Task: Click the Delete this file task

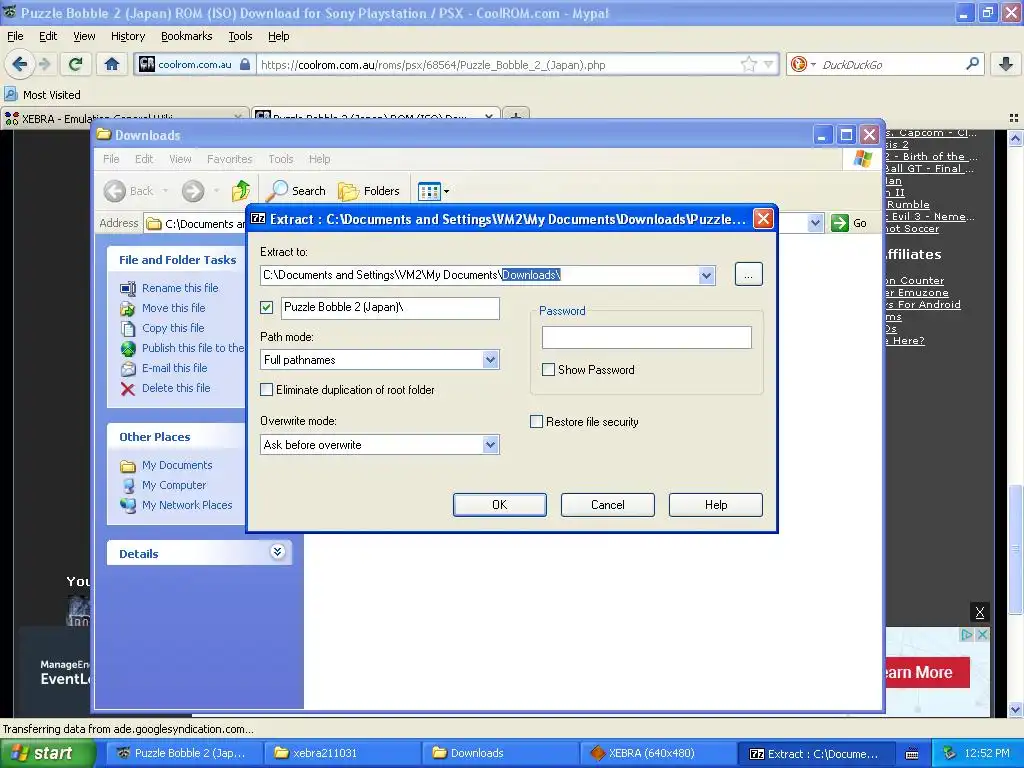Action: pos(176,388)
